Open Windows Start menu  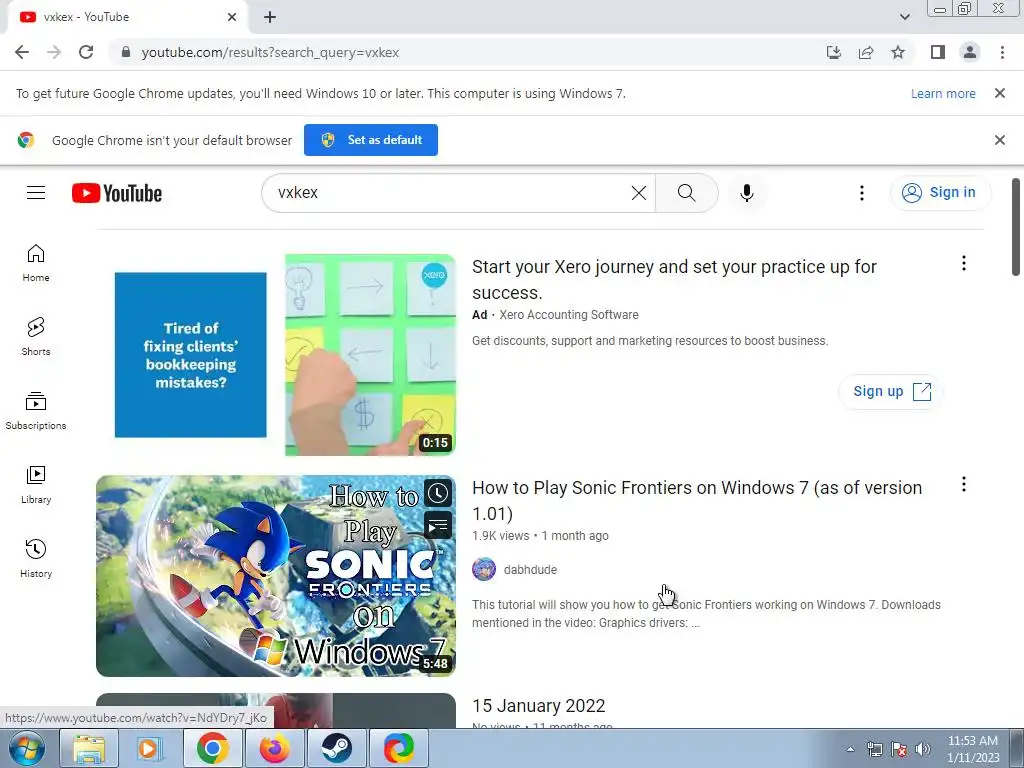pyautogui.click(x=25, y=748)
